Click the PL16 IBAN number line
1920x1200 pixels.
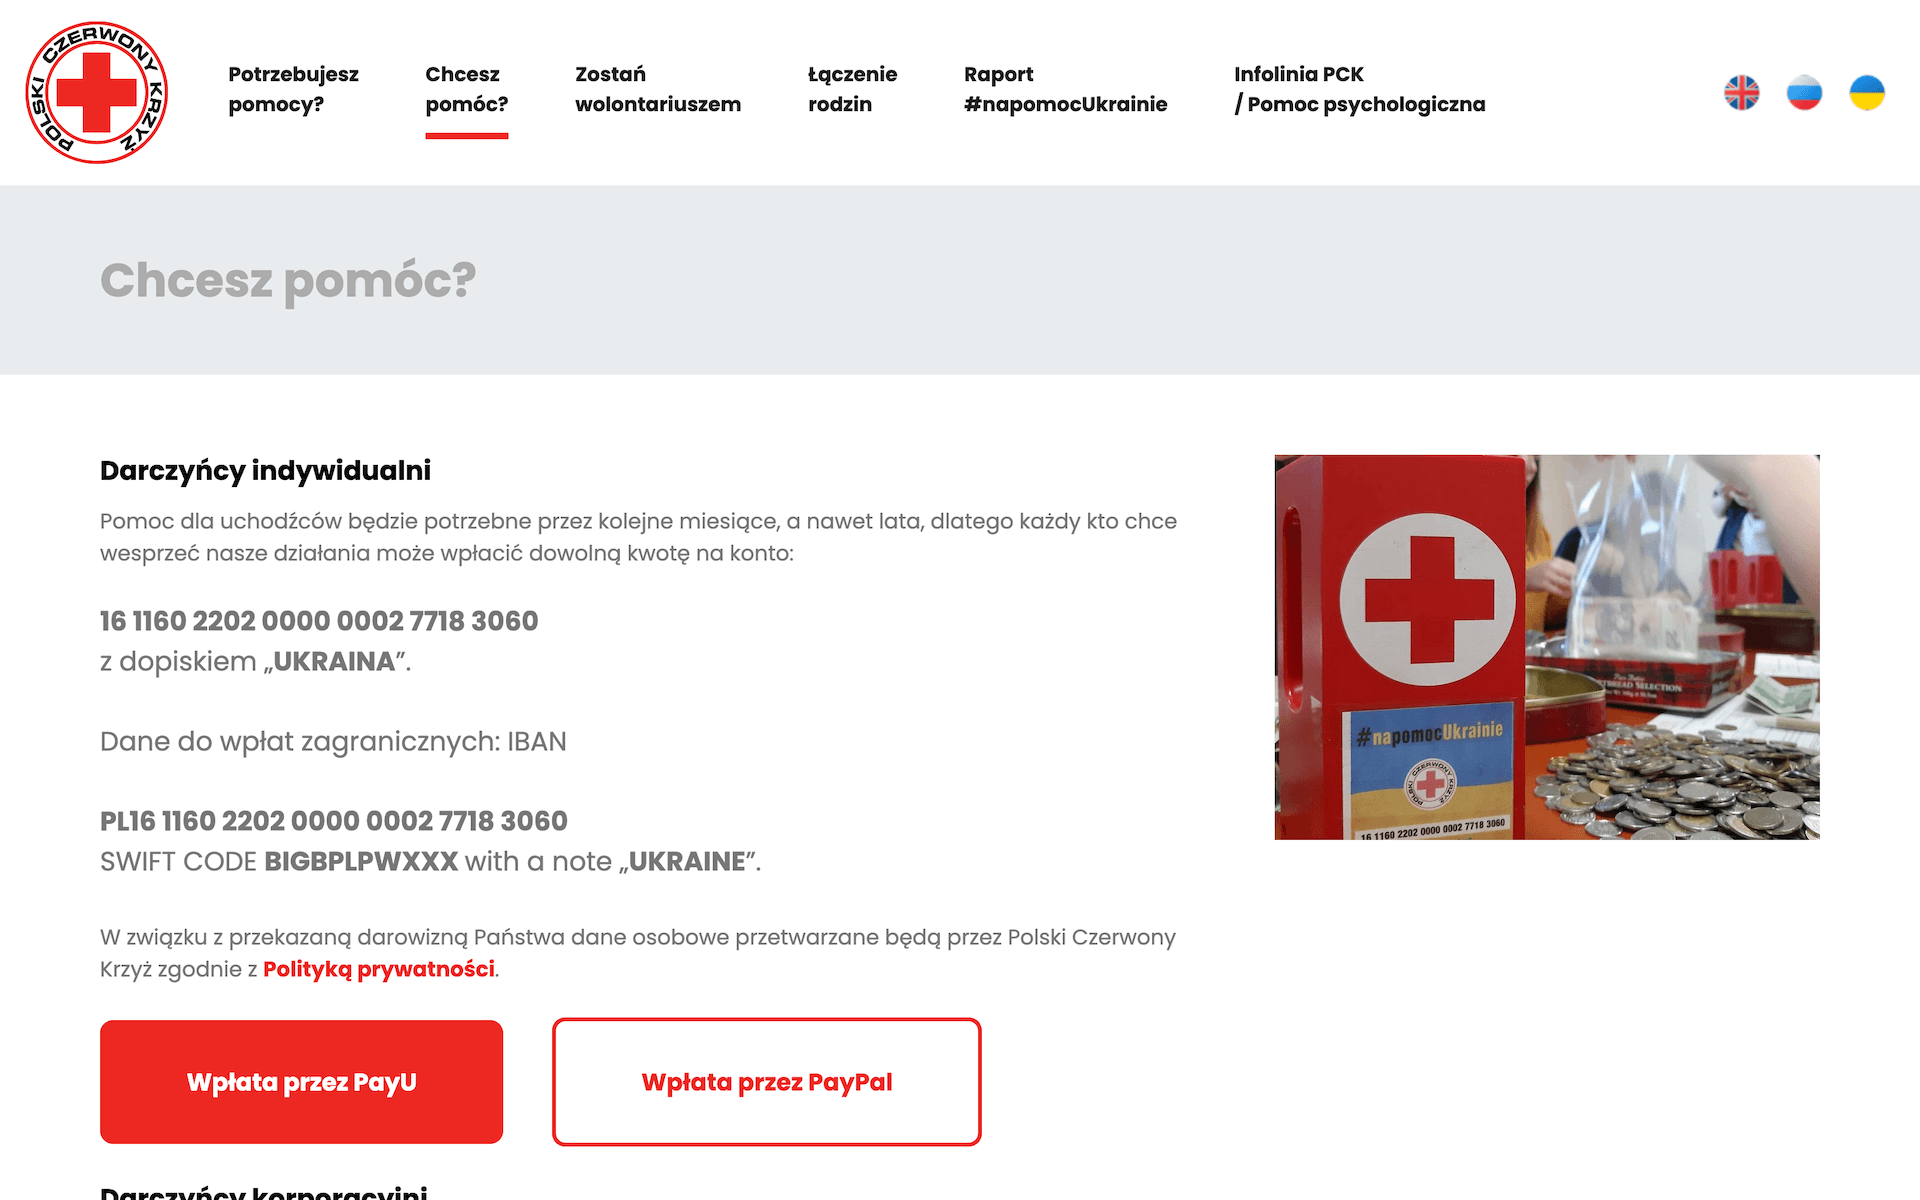click(x=333, y=821)
